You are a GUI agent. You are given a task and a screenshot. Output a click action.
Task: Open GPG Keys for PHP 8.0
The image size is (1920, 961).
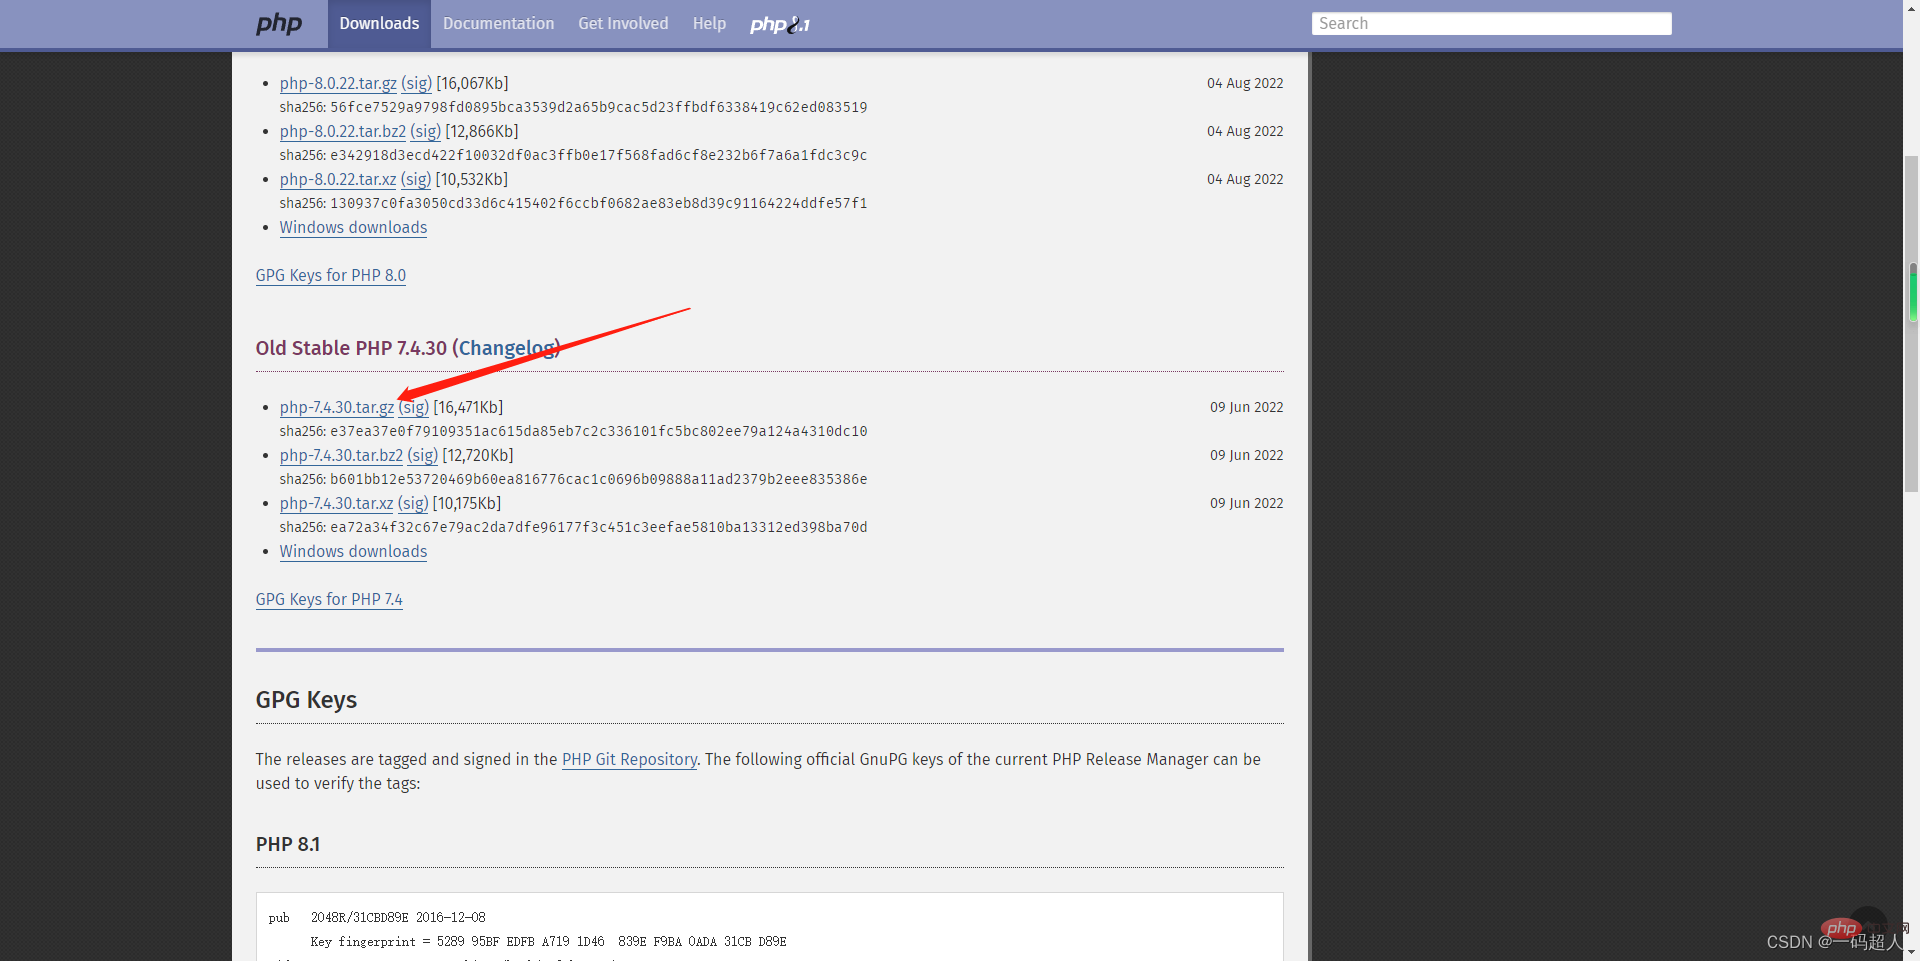click(x=331, y=275)
